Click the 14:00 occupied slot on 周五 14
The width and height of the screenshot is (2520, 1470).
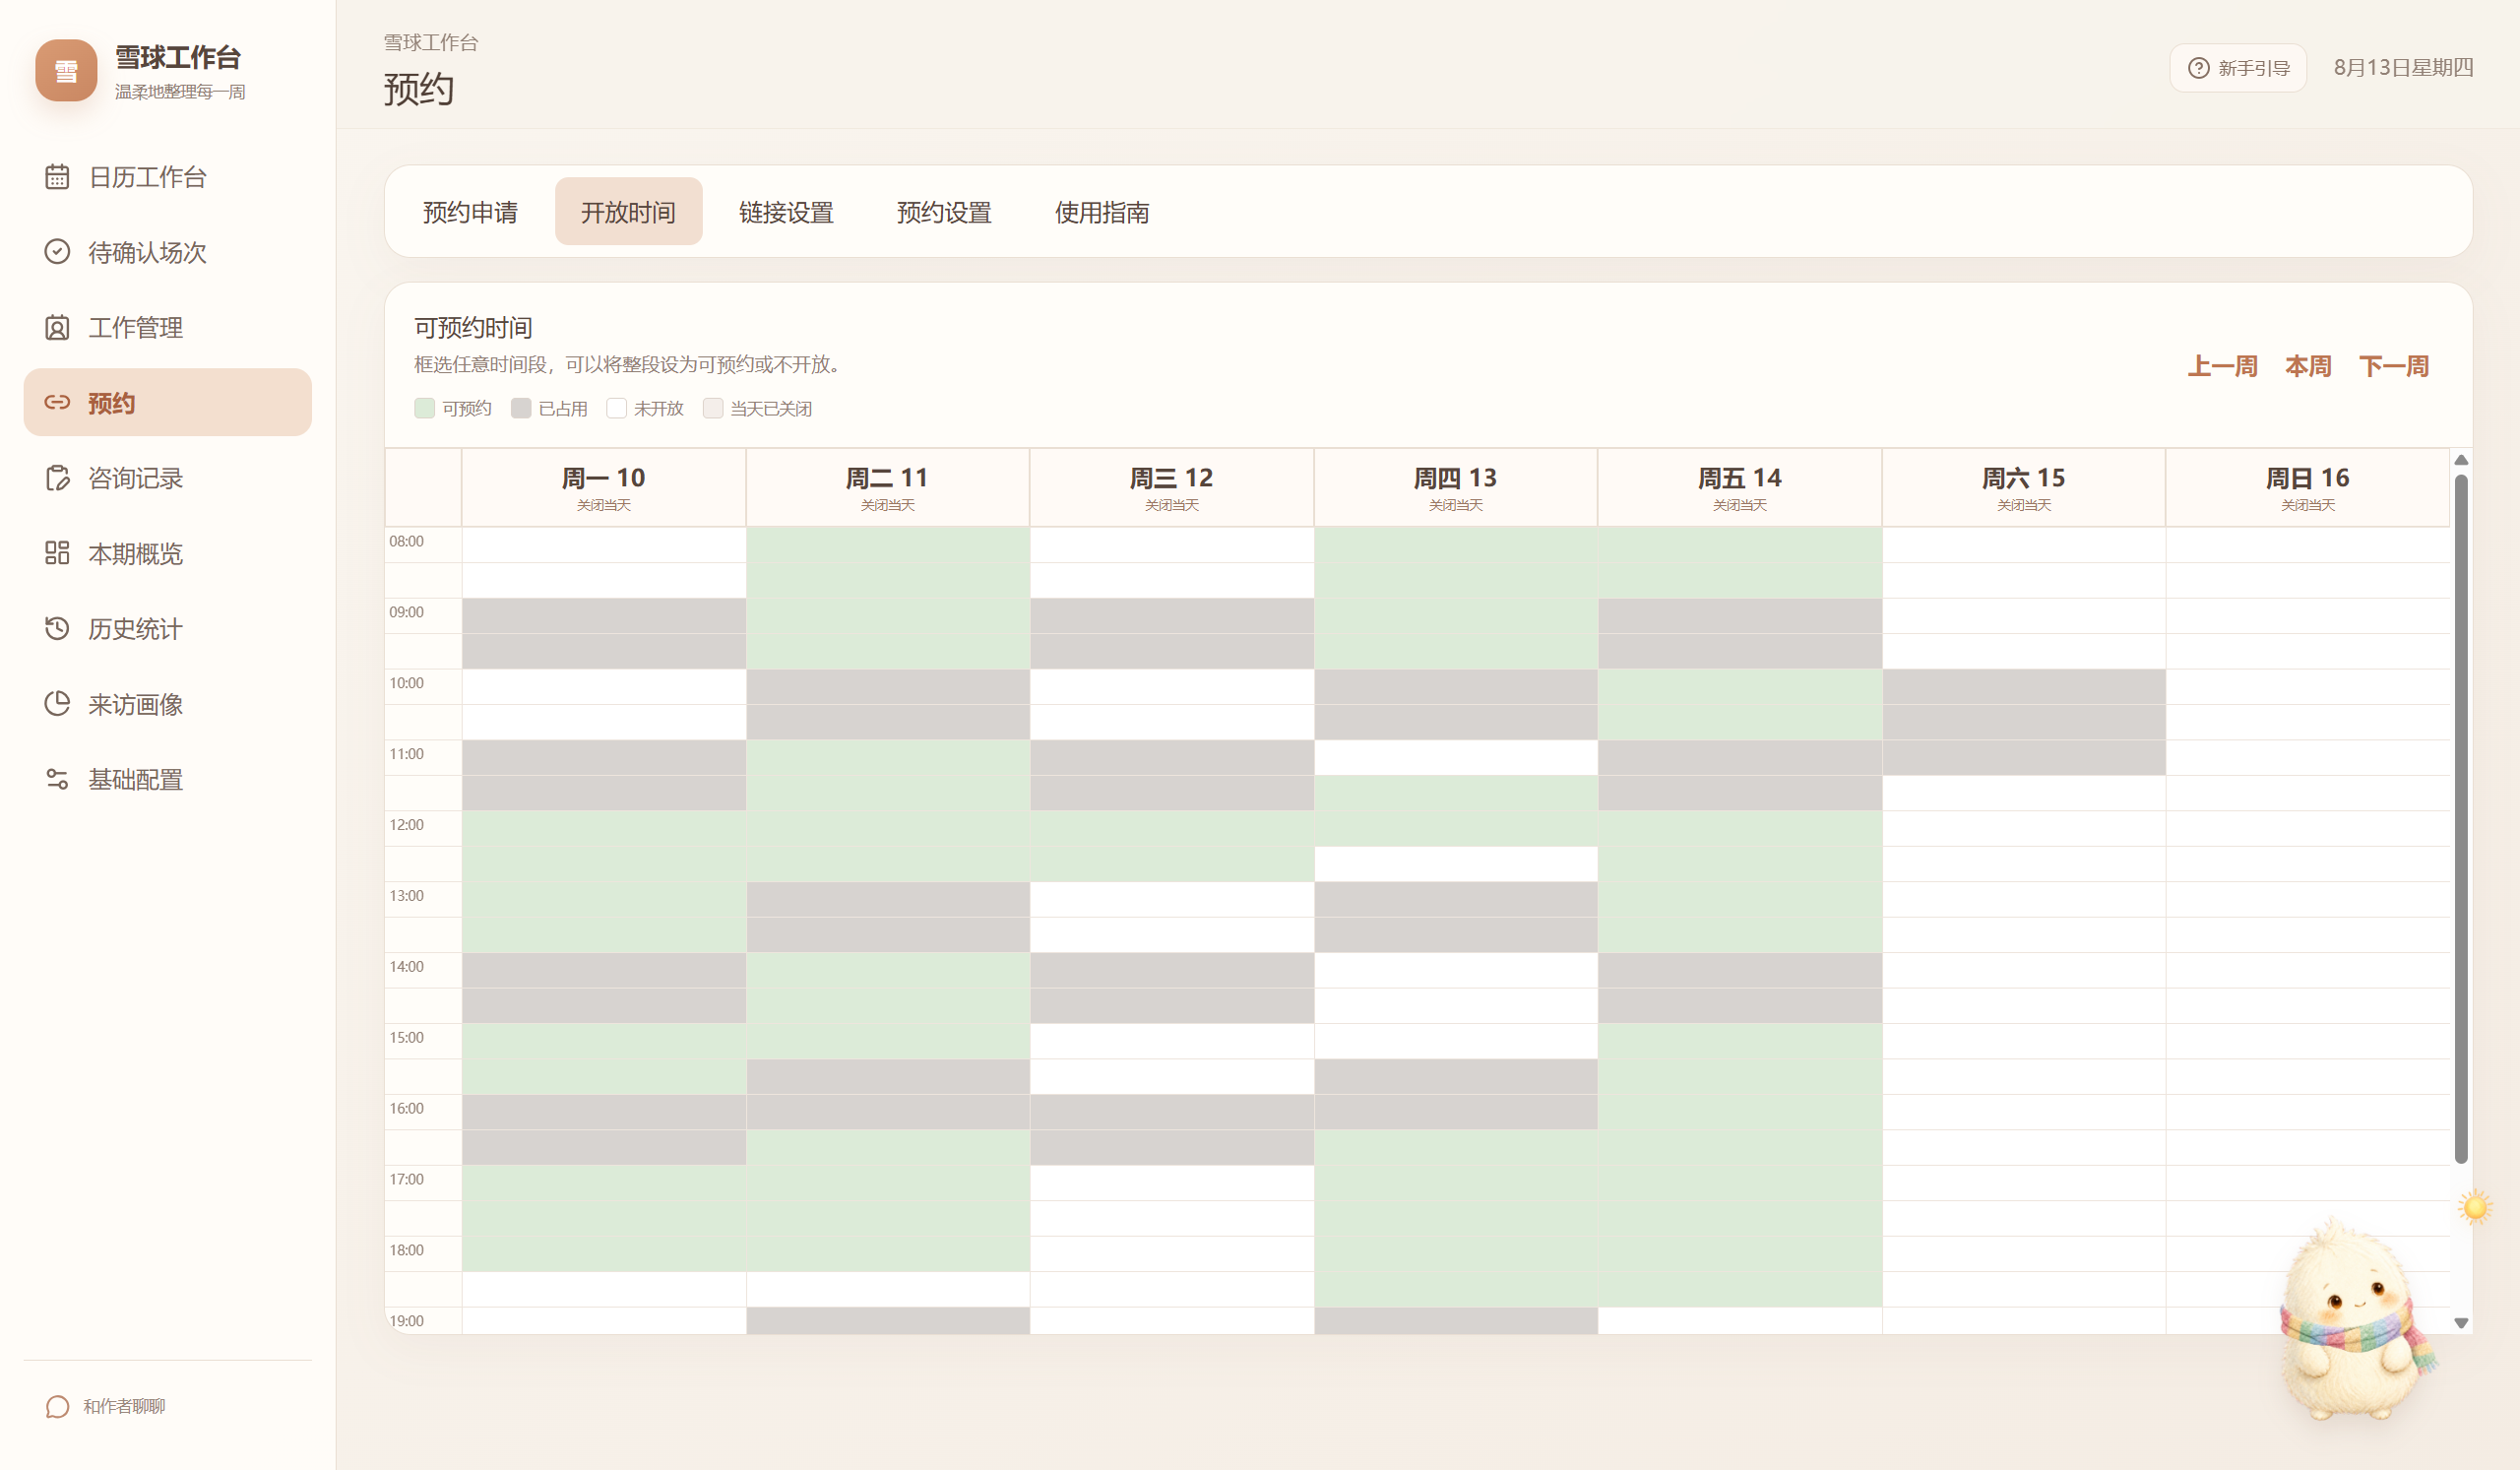point(1740,971)
